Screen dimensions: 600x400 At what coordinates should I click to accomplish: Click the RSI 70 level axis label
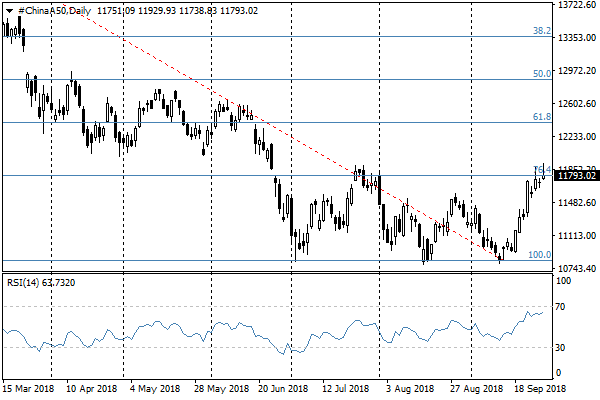(x=563, y=306)
